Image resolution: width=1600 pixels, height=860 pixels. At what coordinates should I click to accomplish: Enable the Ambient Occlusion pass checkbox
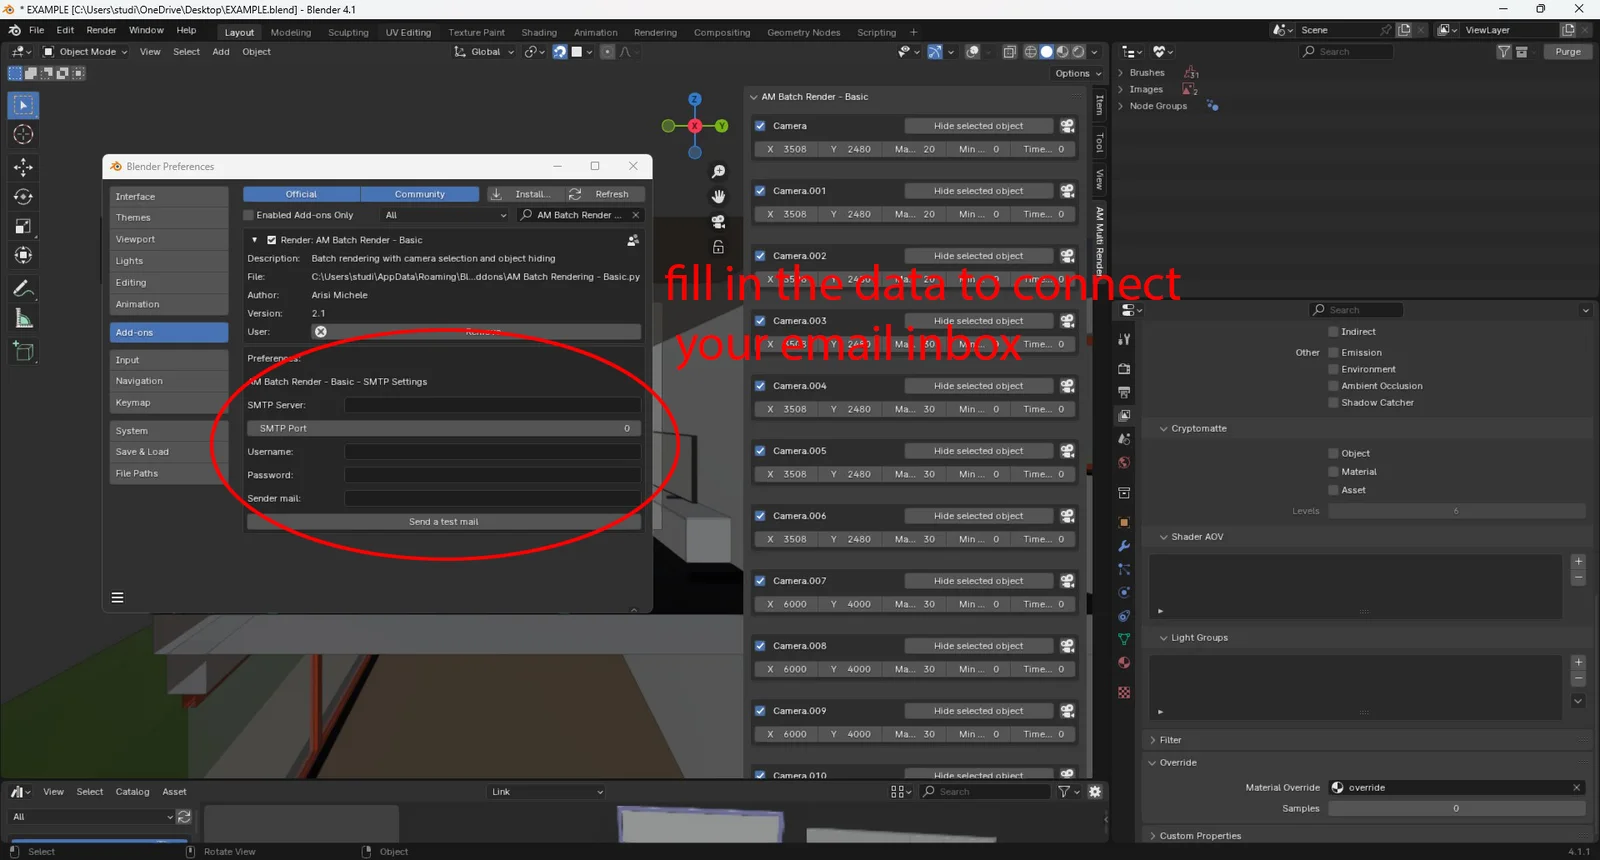tap(1333, 386)
